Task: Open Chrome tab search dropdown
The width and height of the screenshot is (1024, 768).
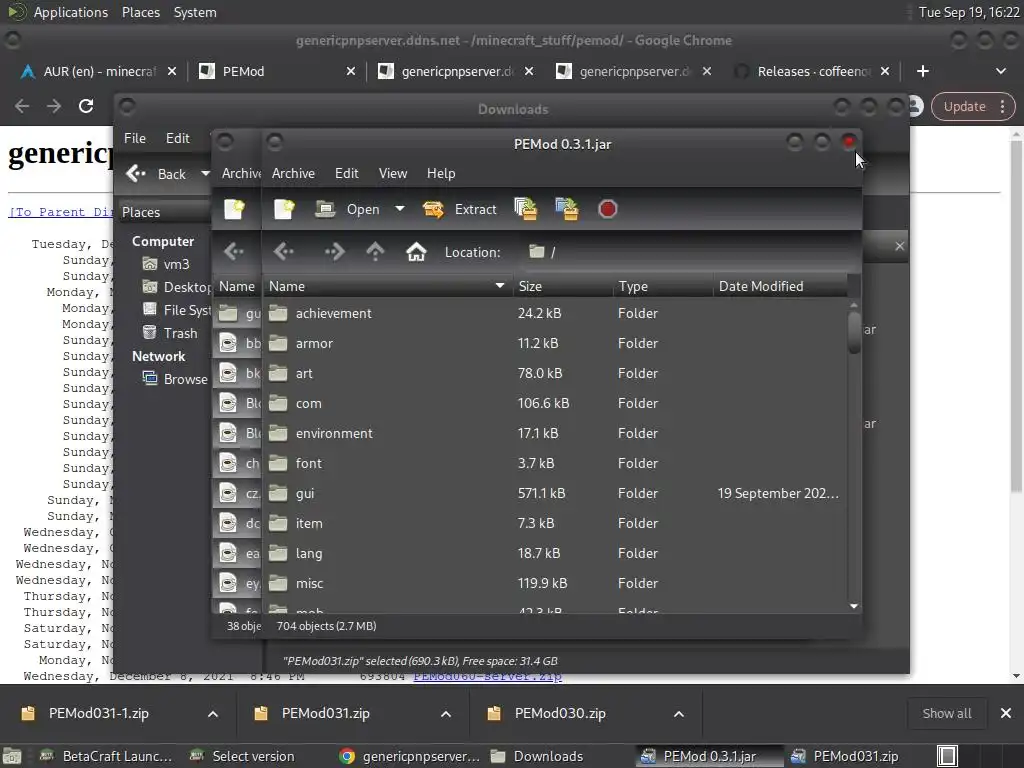Action: 1000,71
